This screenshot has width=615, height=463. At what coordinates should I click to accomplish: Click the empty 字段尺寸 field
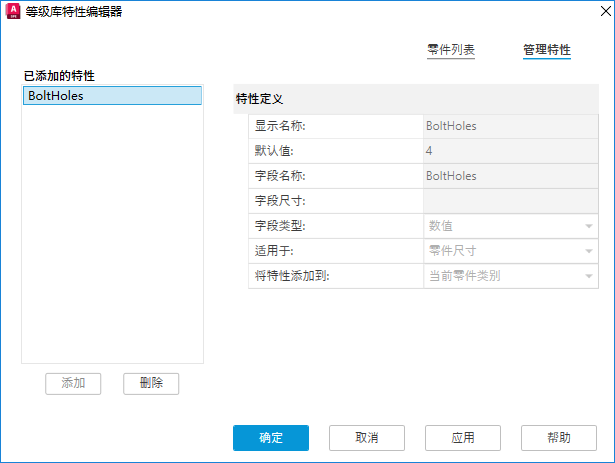click(x=509, y=201)
